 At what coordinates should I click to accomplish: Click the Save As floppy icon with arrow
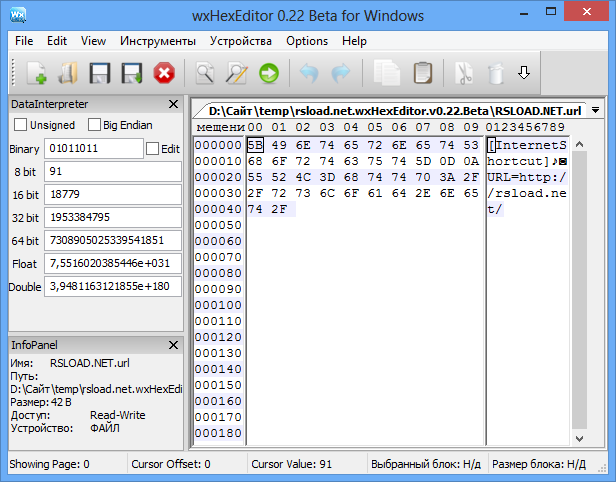point(132,73)
